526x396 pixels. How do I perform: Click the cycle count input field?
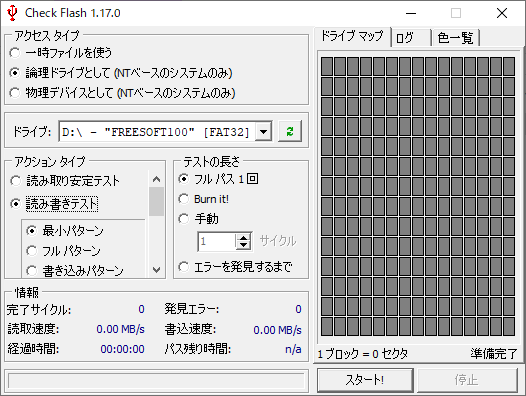(217, 242)
